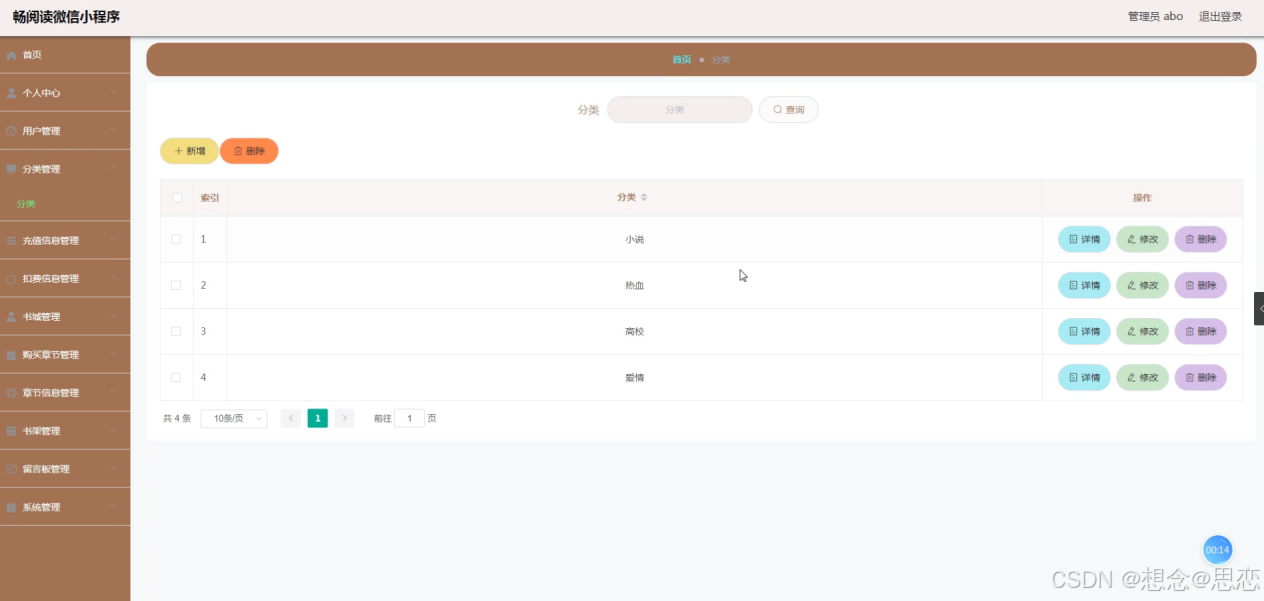Expand 扣费信息管理 using its chevron
Image resolution: width=1264 pixels, height=601 pixels.
click(113, 279)
